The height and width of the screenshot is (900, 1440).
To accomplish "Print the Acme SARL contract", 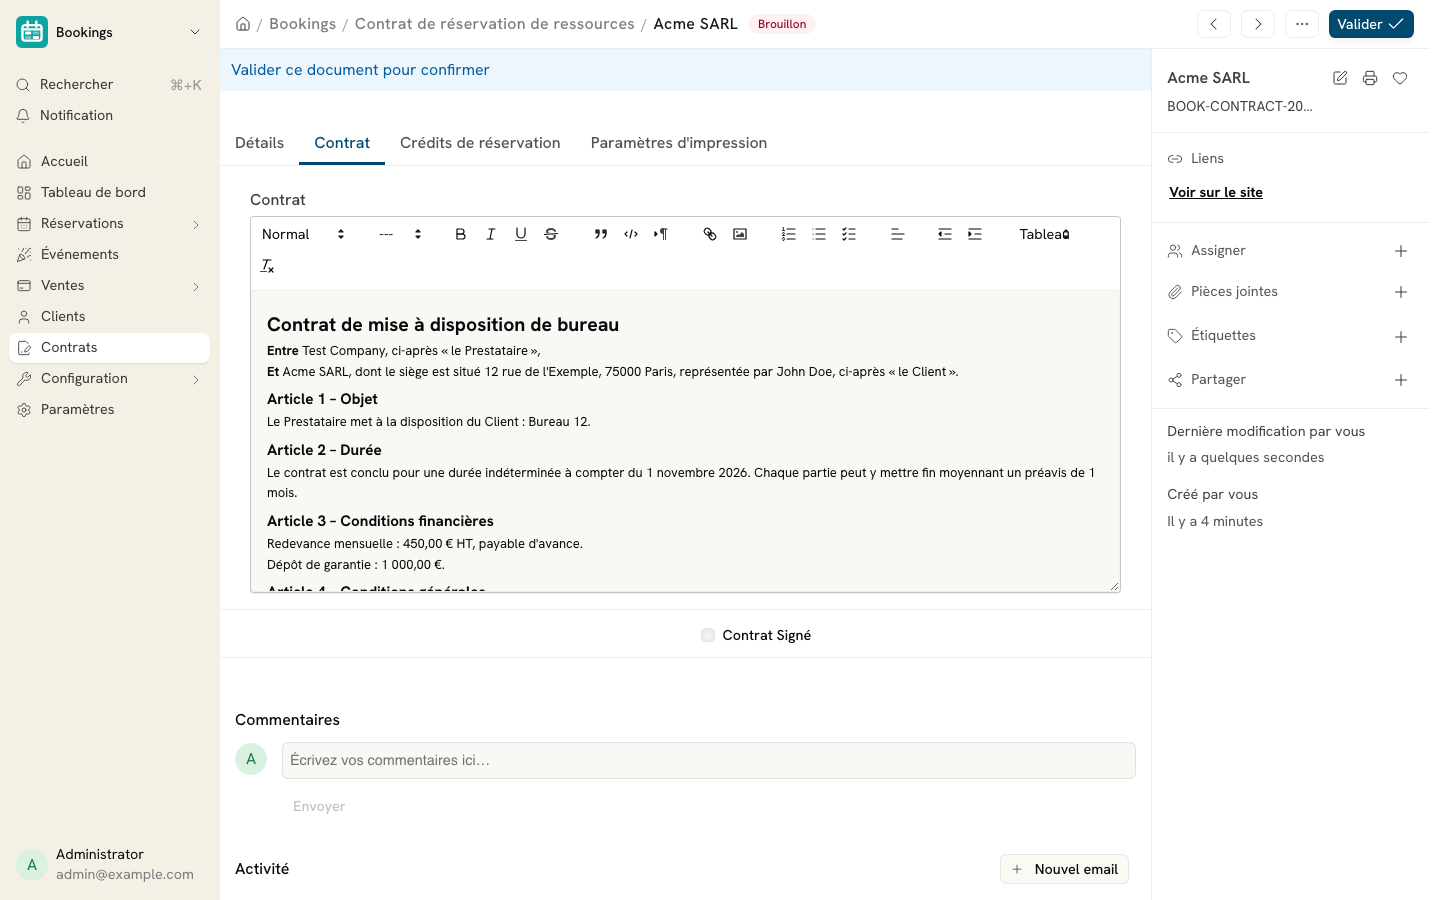I will [x=1370, y=78].
